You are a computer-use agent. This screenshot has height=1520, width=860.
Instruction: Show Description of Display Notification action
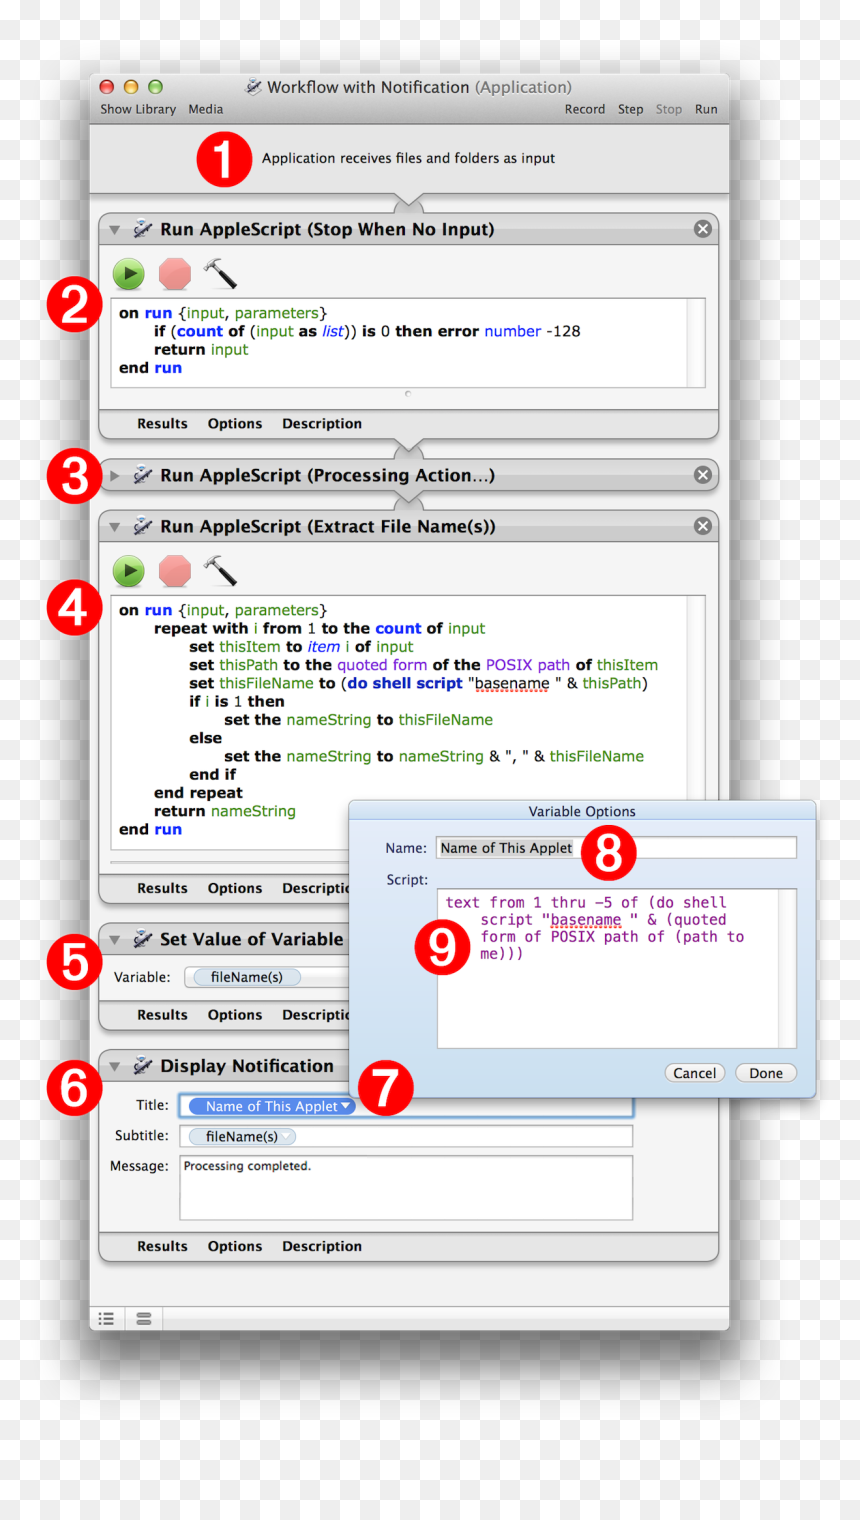coord(322,1246)
